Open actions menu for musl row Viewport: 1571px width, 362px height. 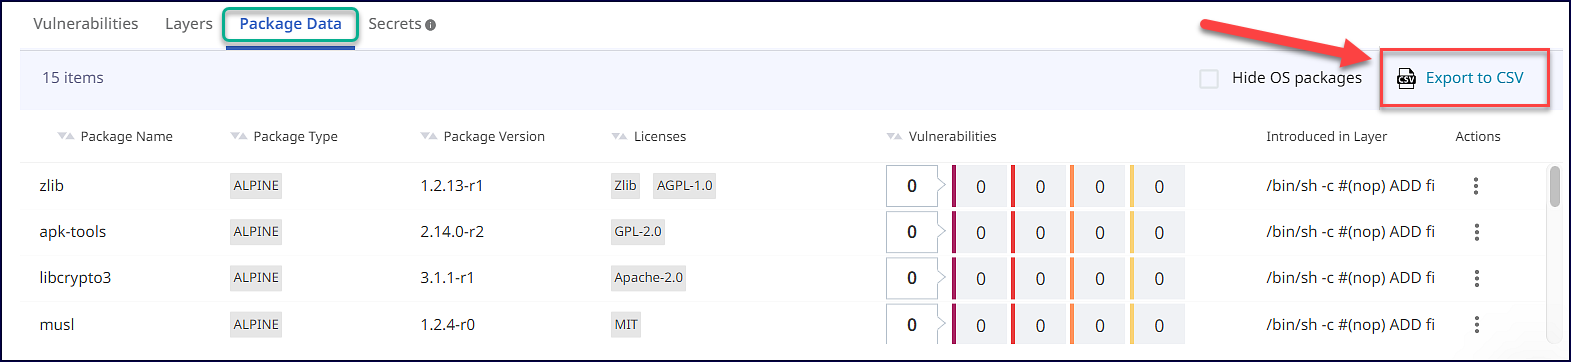tap(1476, 325)
